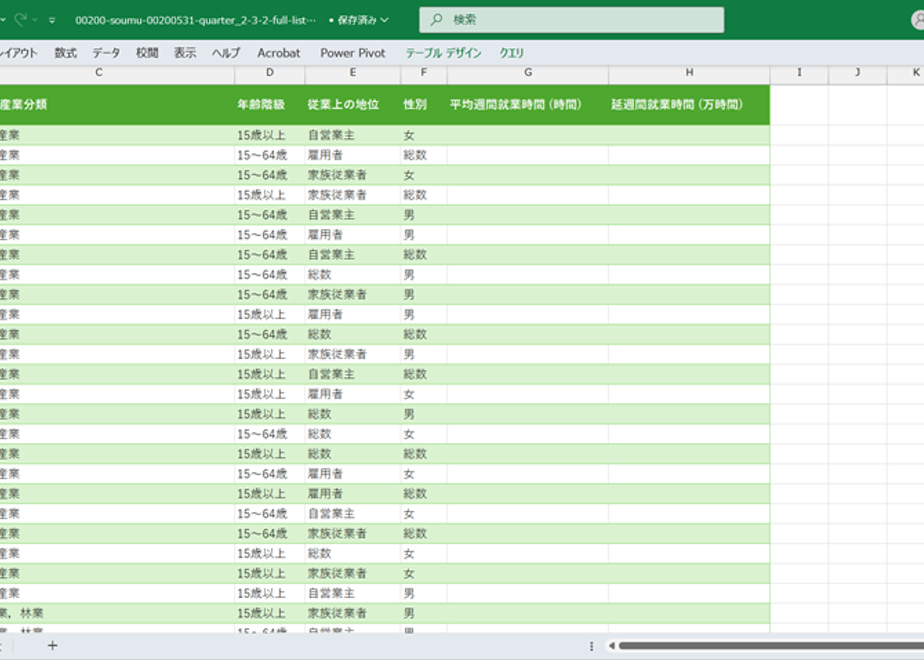Open the Redo history dropdown arrow
Image resolution: width=924 pixels, height=660 pixels.
pos(35,20)
